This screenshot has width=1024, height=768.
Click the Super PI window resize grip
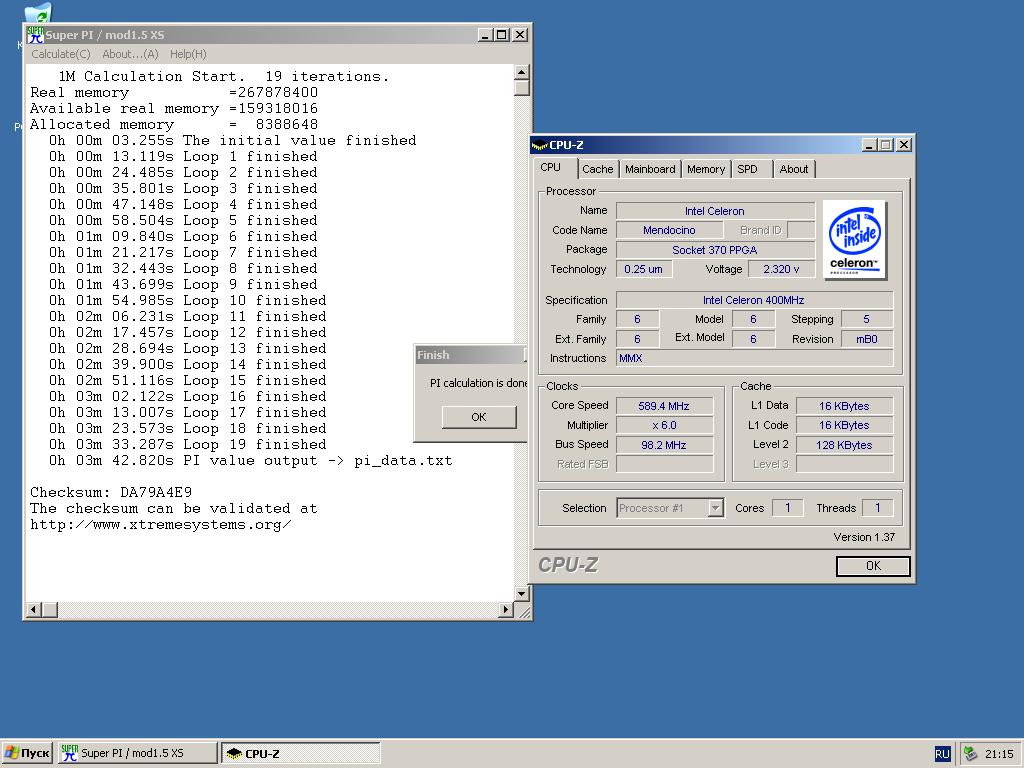coord(523,611)
